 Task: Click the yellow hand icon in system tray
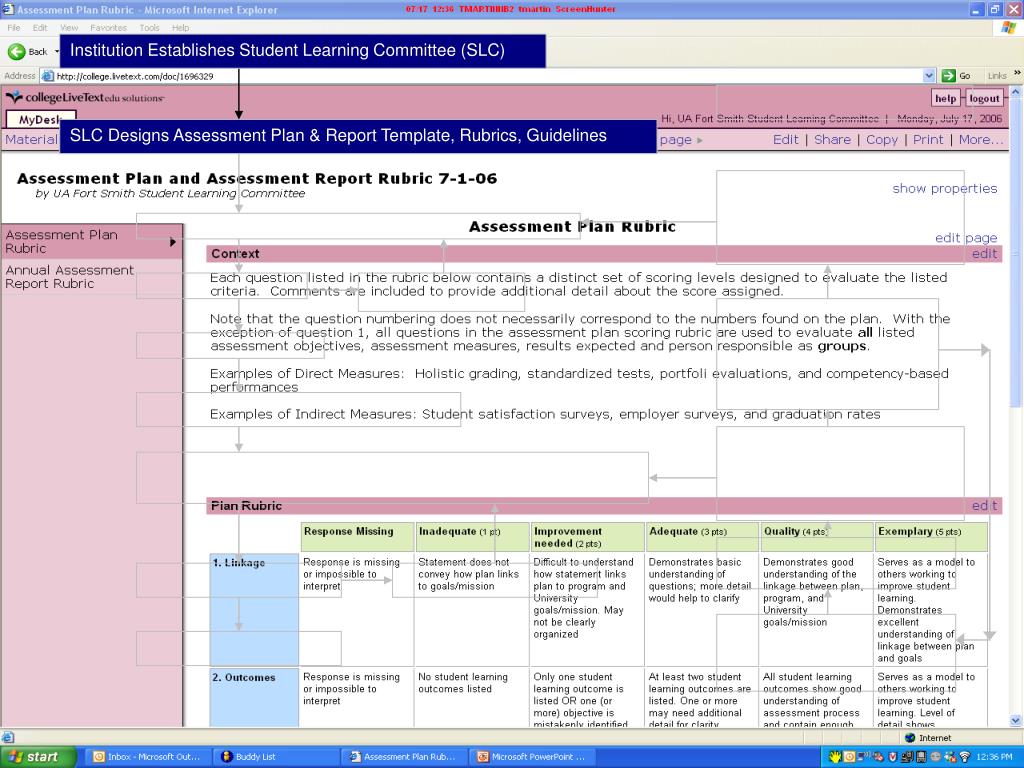835,758
